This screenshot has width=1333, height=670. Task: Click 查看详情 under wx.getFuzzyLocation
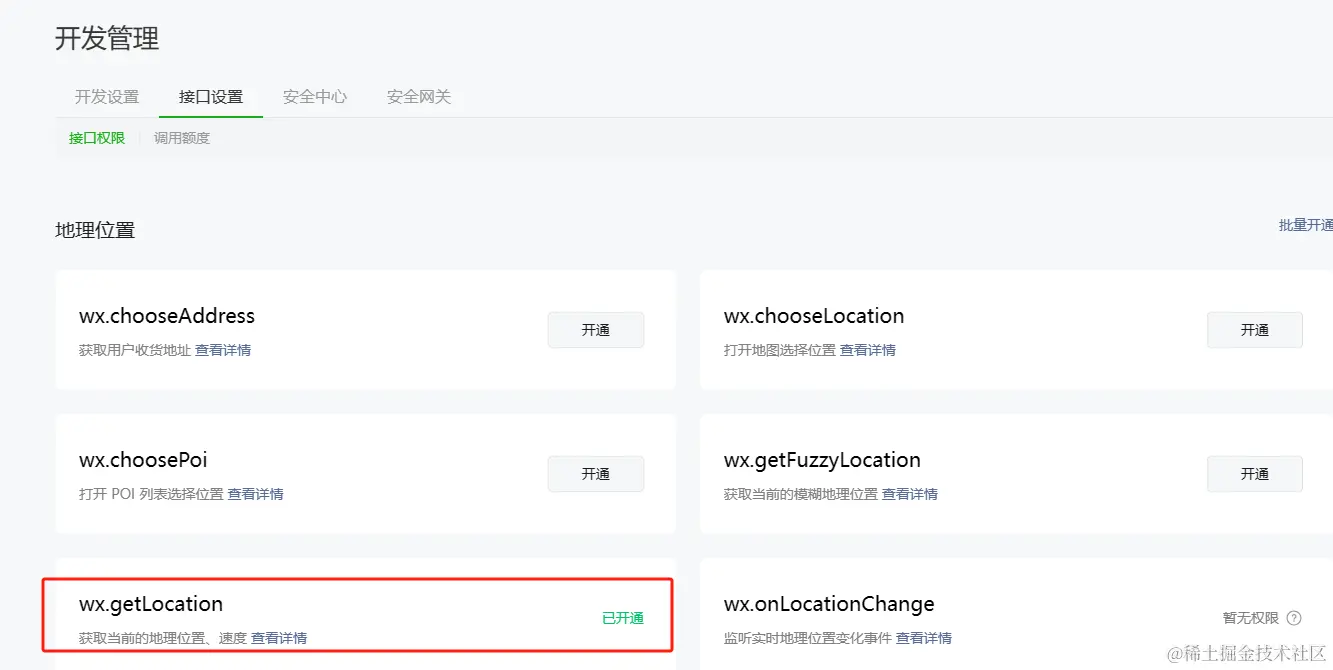pos(910,494)
